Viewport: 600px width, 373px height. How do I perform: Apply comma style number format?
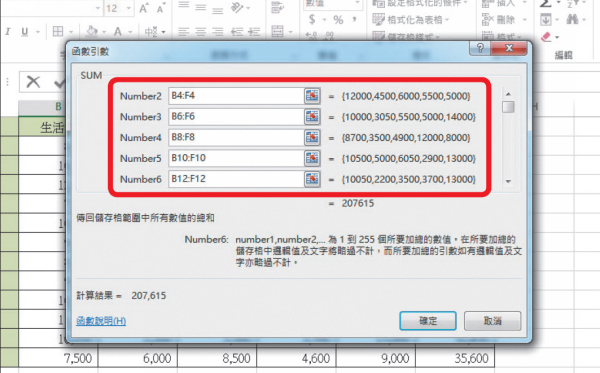(355, 19)
